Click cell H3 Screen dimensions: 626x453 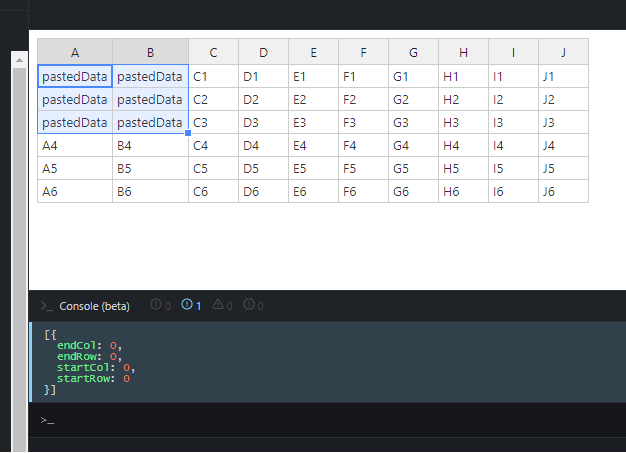pos(463,122)
